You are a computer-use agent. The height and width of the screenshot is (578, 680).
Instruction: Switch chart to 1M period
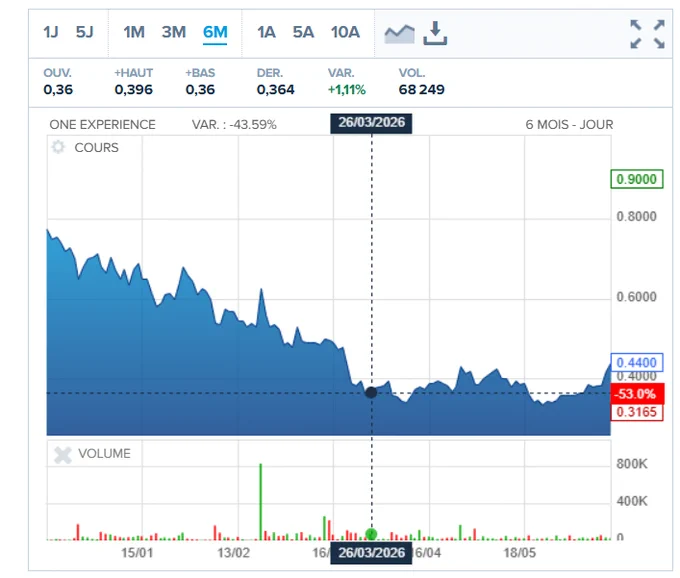pos(134,32)
